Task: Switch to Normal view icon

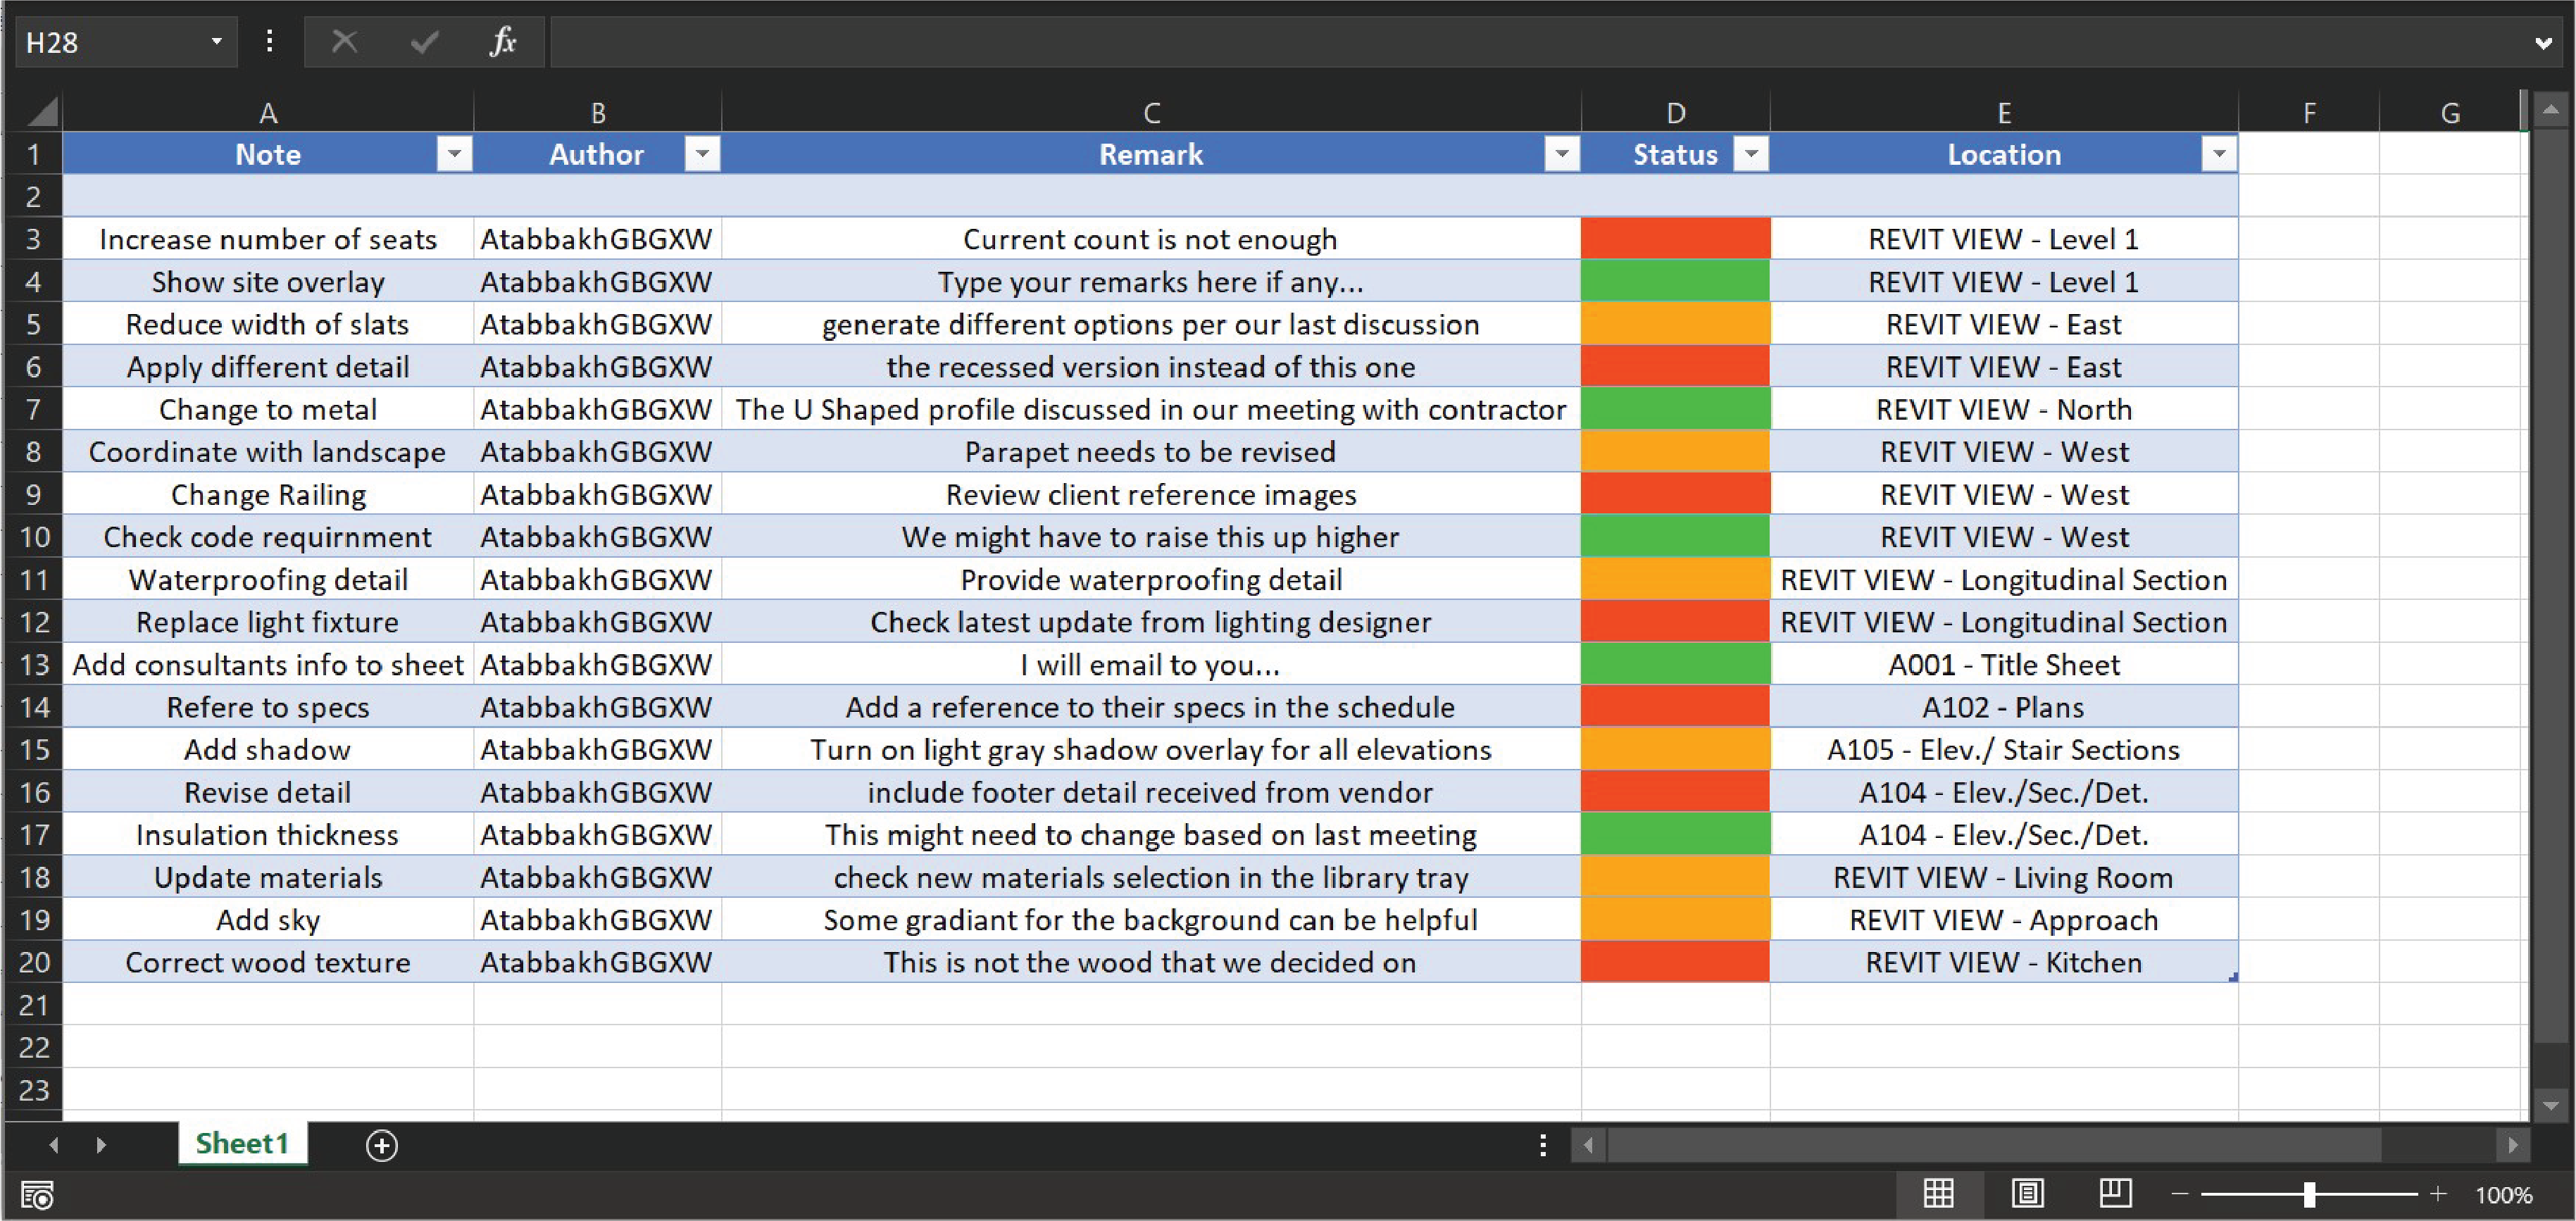Action: click(x=1938, y=1193)
